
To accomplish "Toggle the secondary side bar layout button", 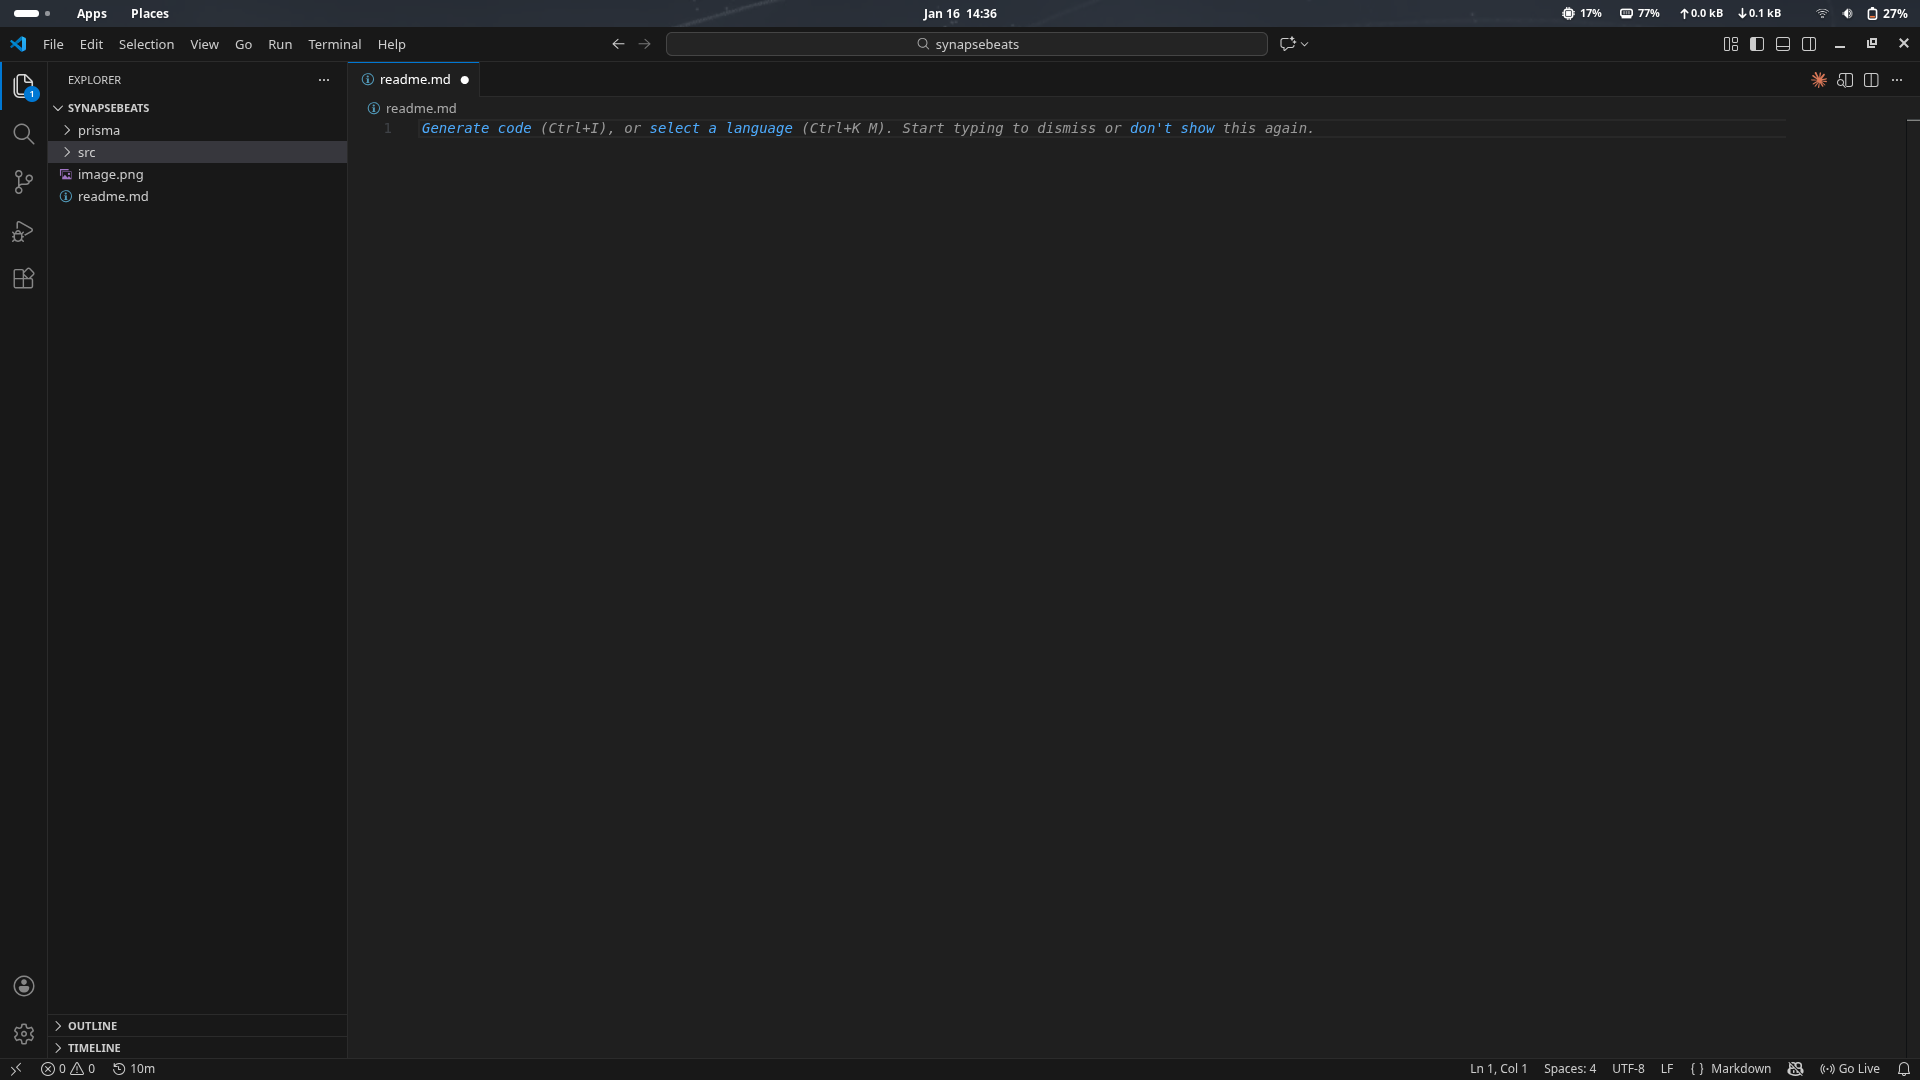I will pyautogui.click(x=1809, y=44).
